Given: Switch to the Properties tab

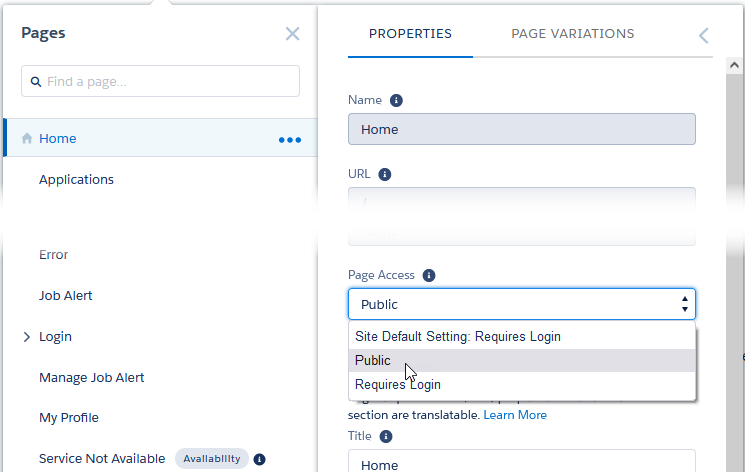Looking at the screenshot, I should click(410, 34).
